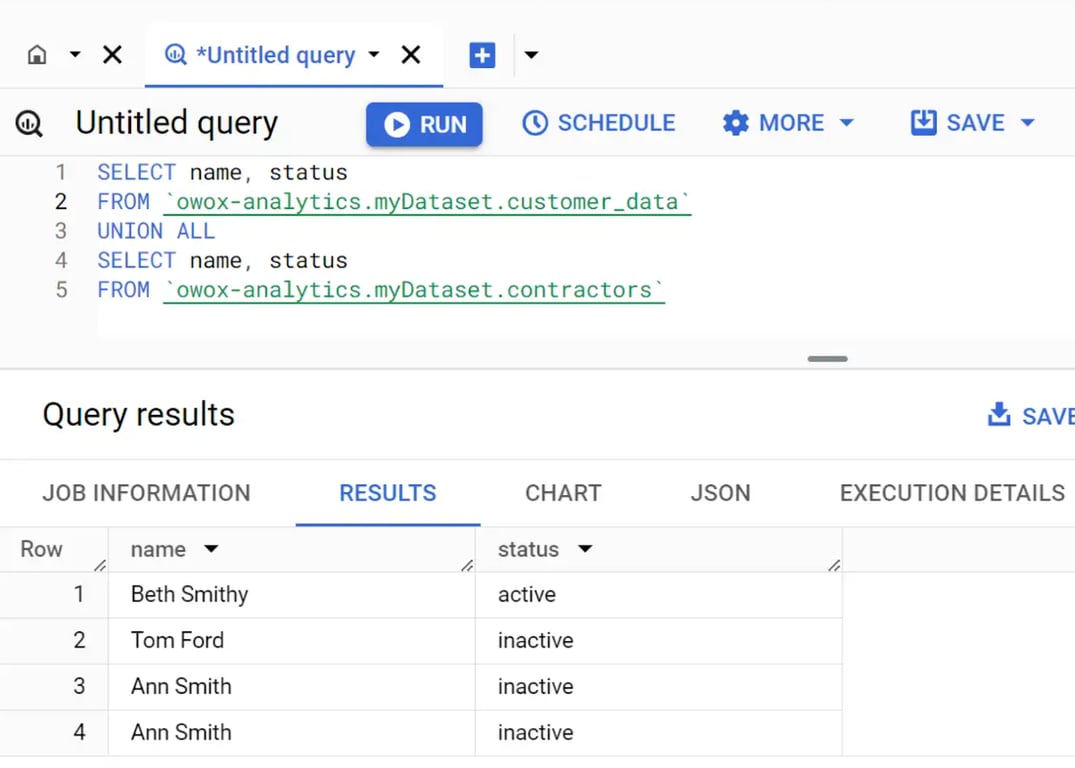Place cursor on UNION ALL line

[x=156, y=231]
